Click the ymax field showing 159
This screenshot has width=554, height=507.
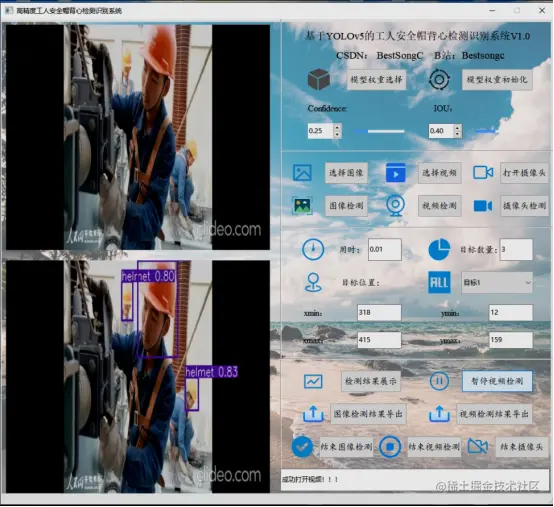(511, 340)
